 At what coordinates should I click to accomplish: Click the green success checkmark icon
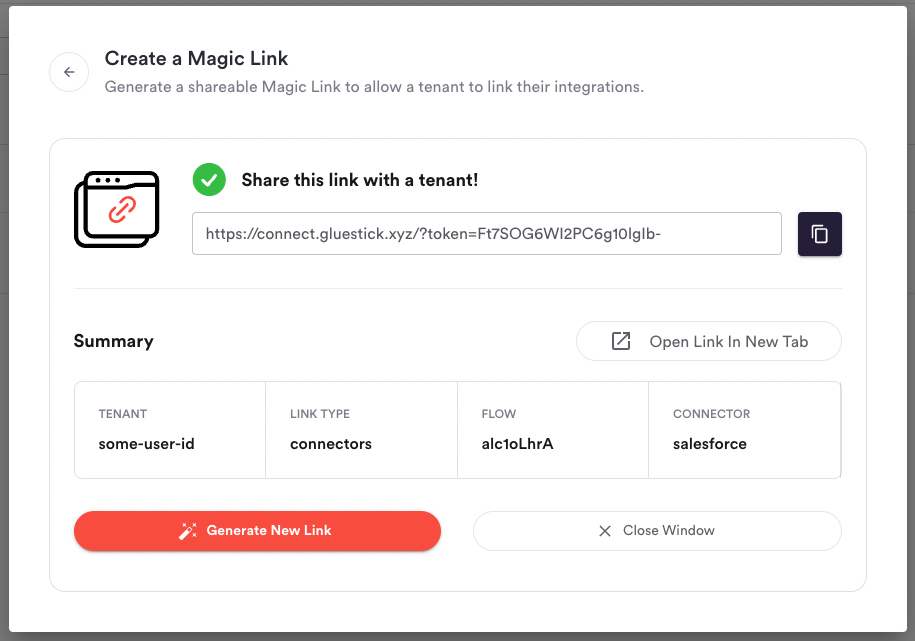pyautogui.click(x=209, y=180)
